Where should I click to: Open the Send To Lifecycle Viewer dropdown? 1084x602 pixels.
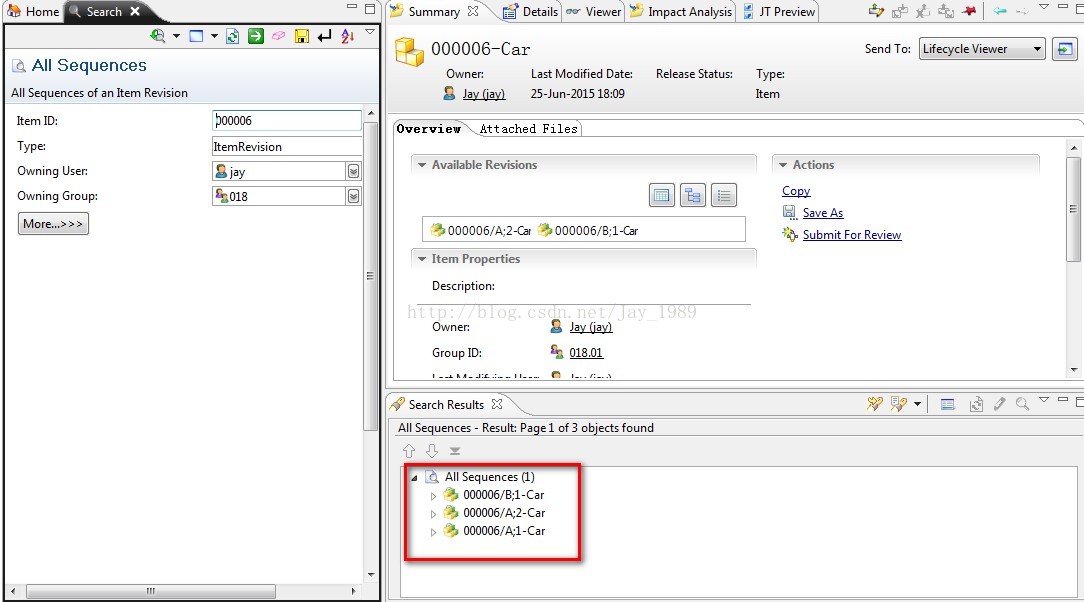[x=982, y=49]
